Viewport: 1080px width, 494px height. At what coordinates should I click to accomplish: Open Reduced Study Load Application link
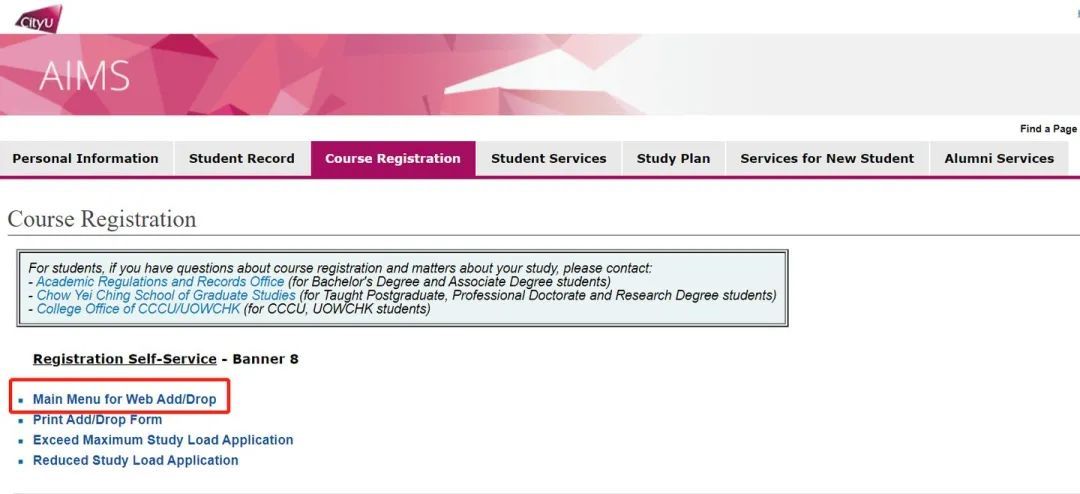pos(136,460)
